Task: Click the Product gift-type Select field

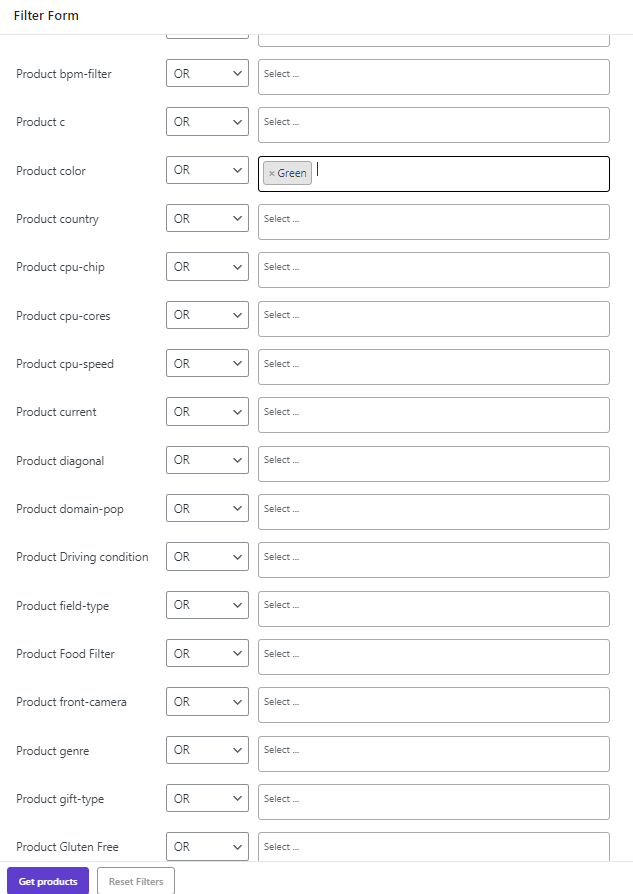Action: click(433, 802)
